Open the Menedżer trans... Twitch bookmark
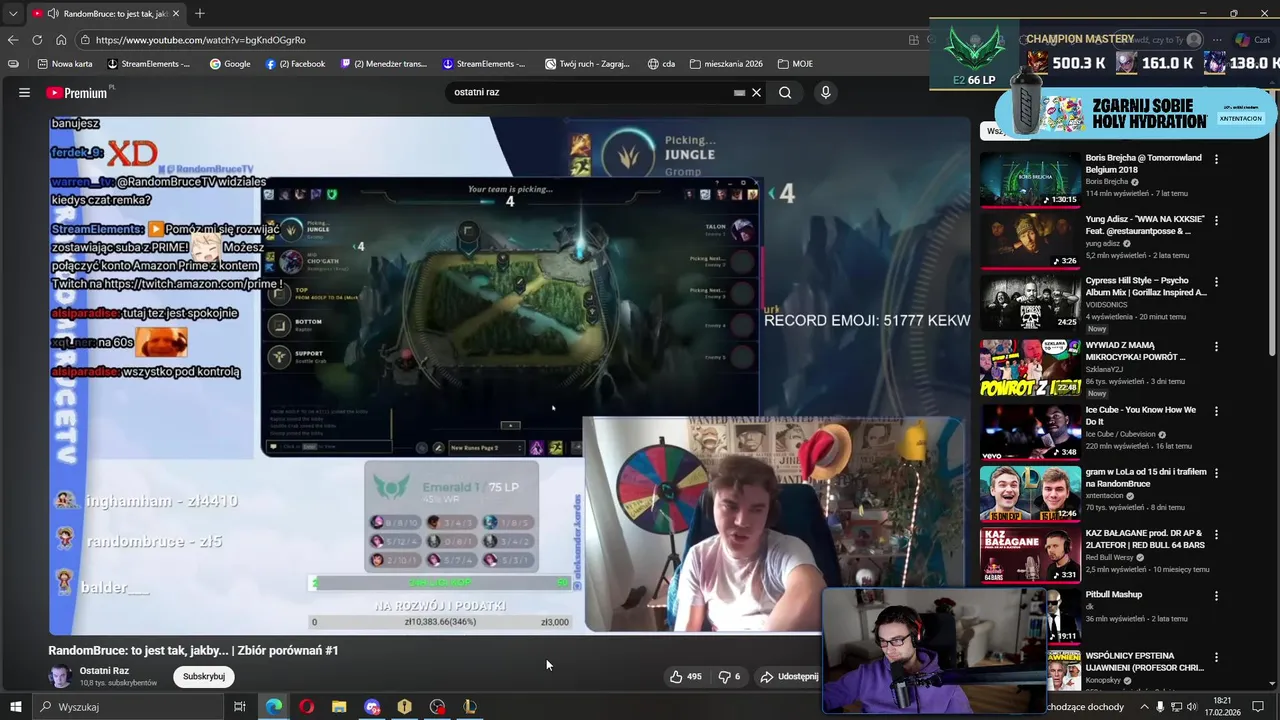 384,64
